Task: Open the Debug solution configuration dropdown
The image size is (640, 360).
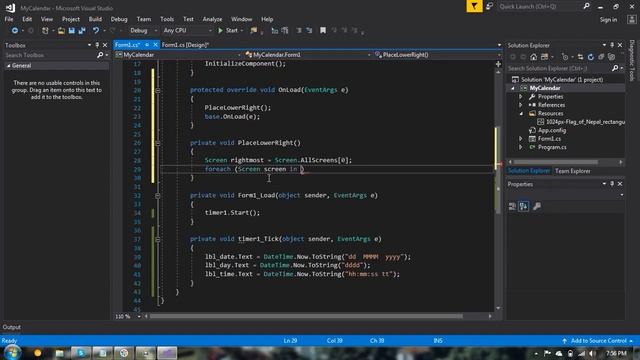Action: click(x=143, y=31)
